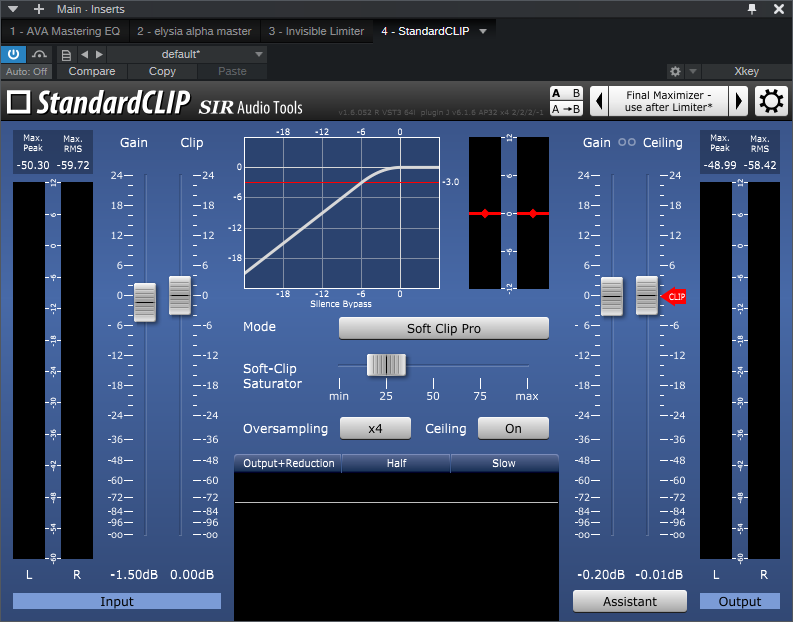793x622 pixels.
Task: Open StandardCLIP gear settings
Action: (x=771, y=101)
